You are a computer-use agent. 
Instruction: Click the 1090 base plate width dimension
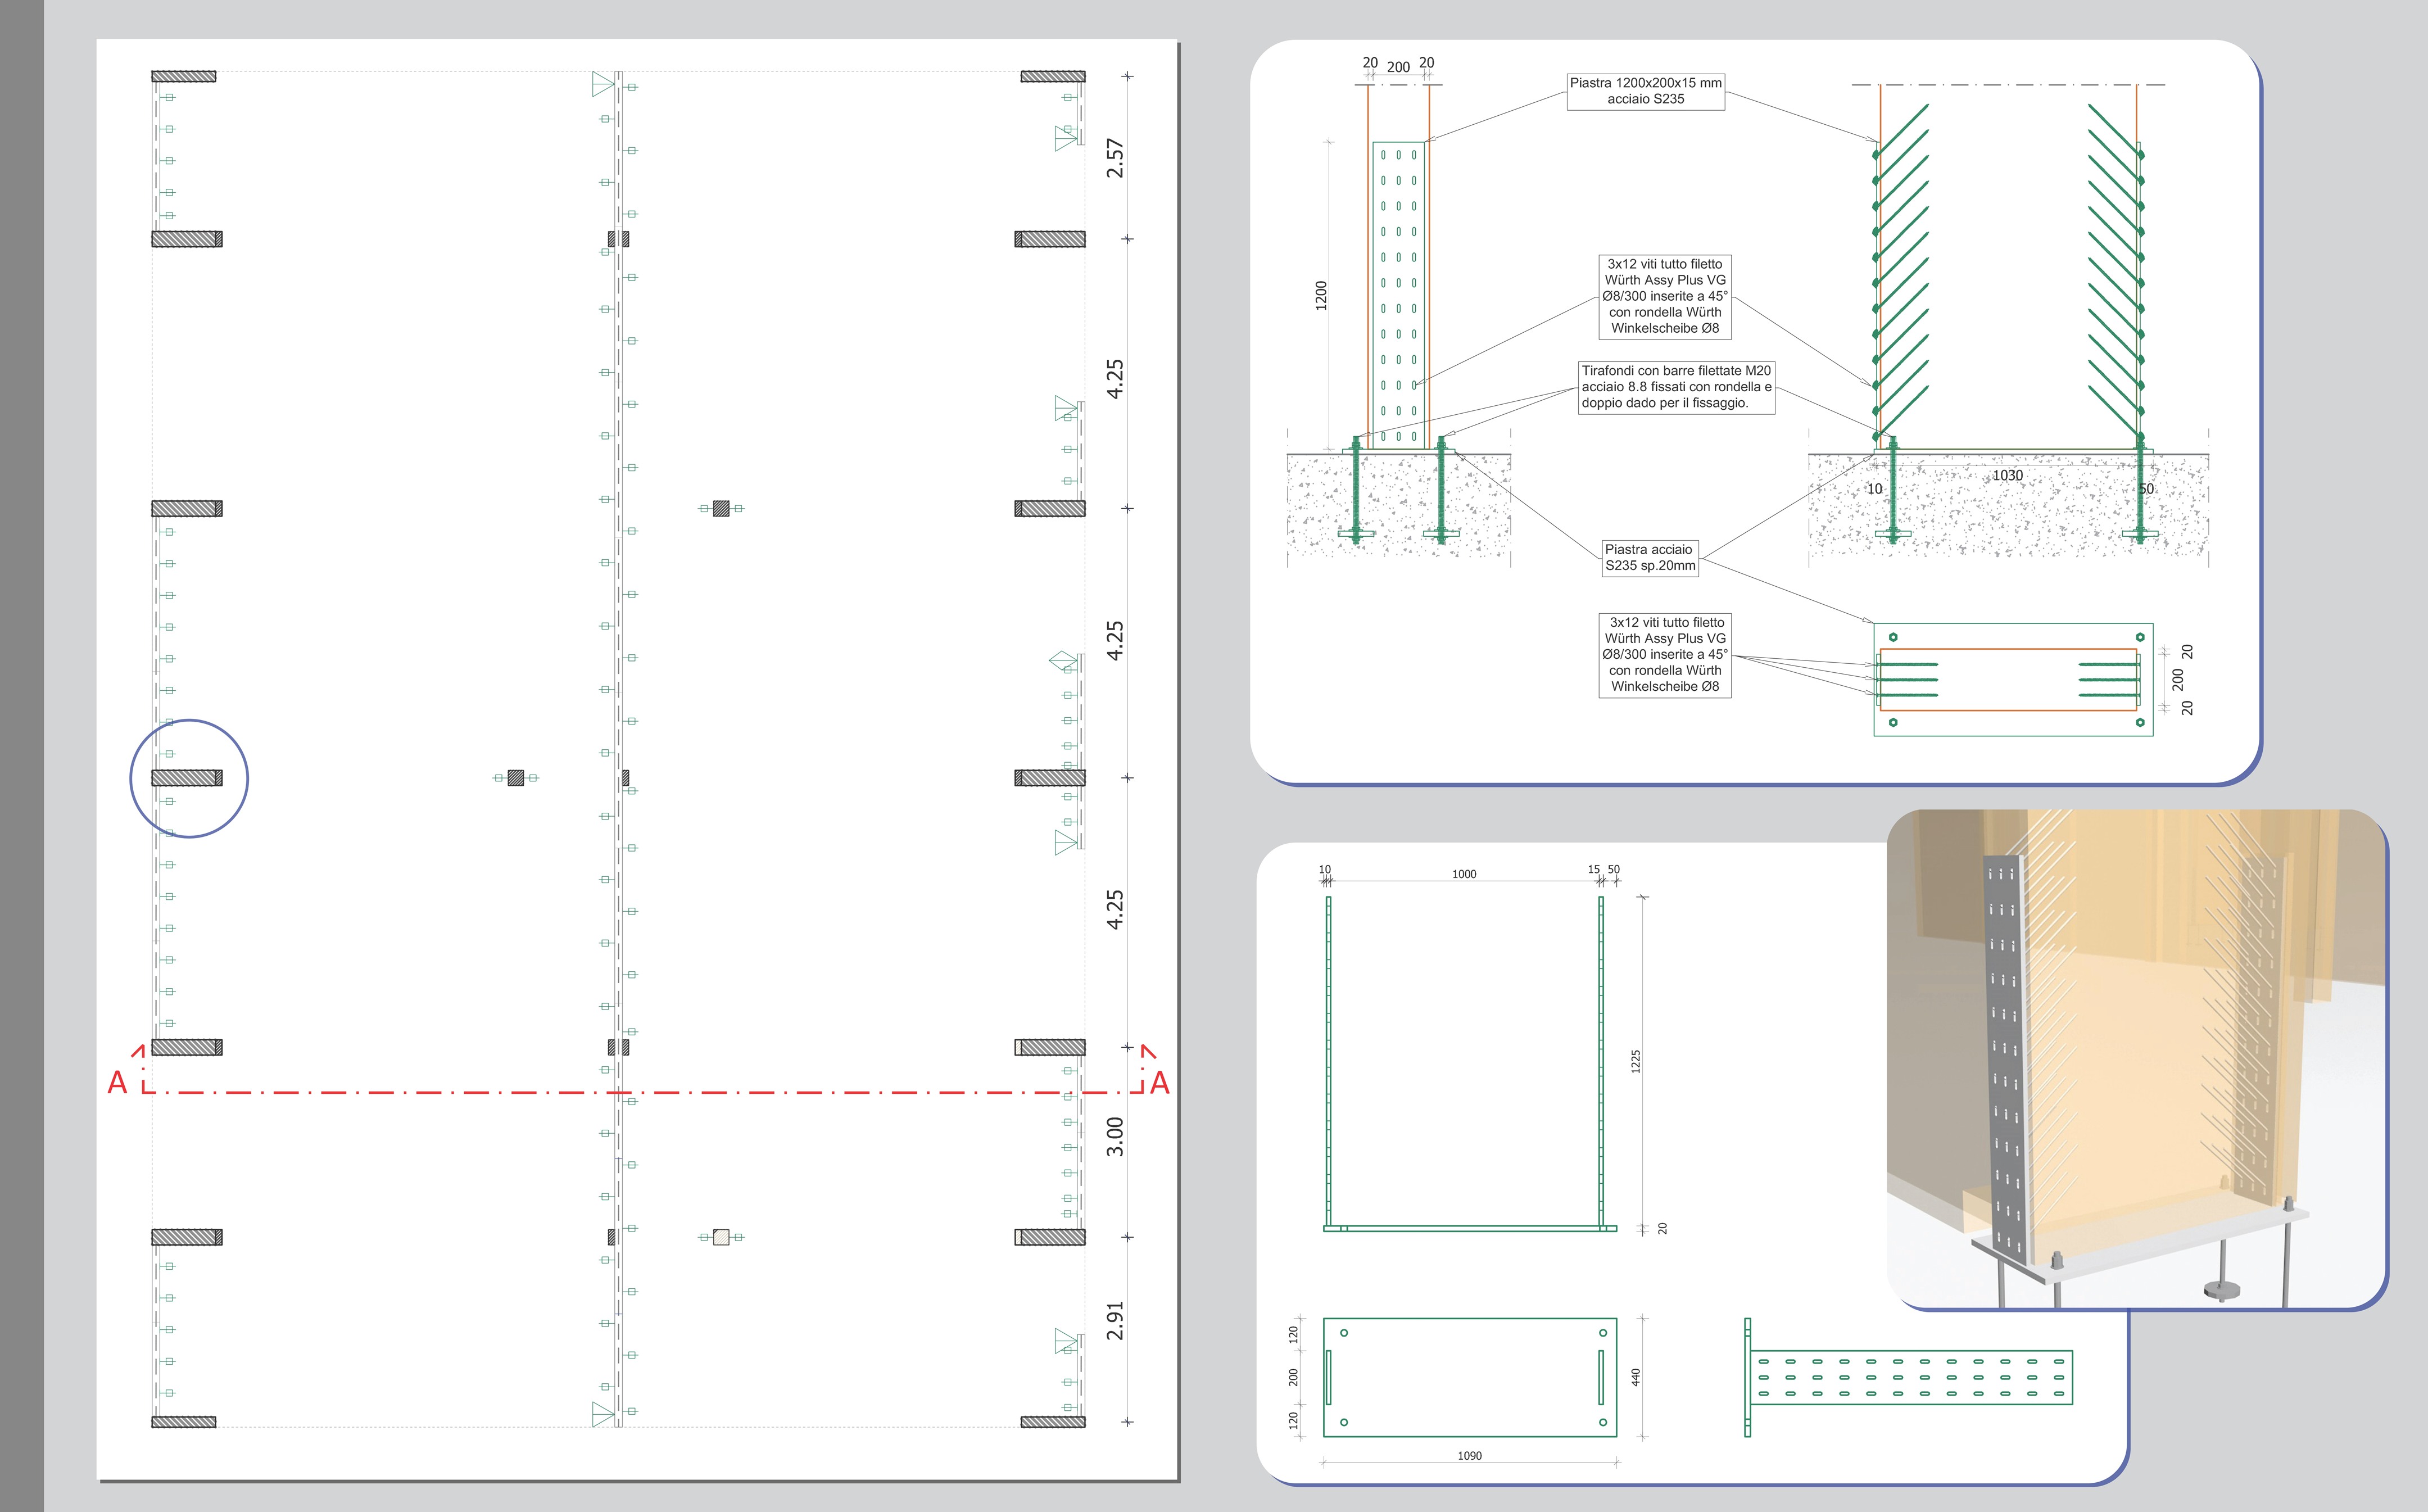tap(1469, 1455)
